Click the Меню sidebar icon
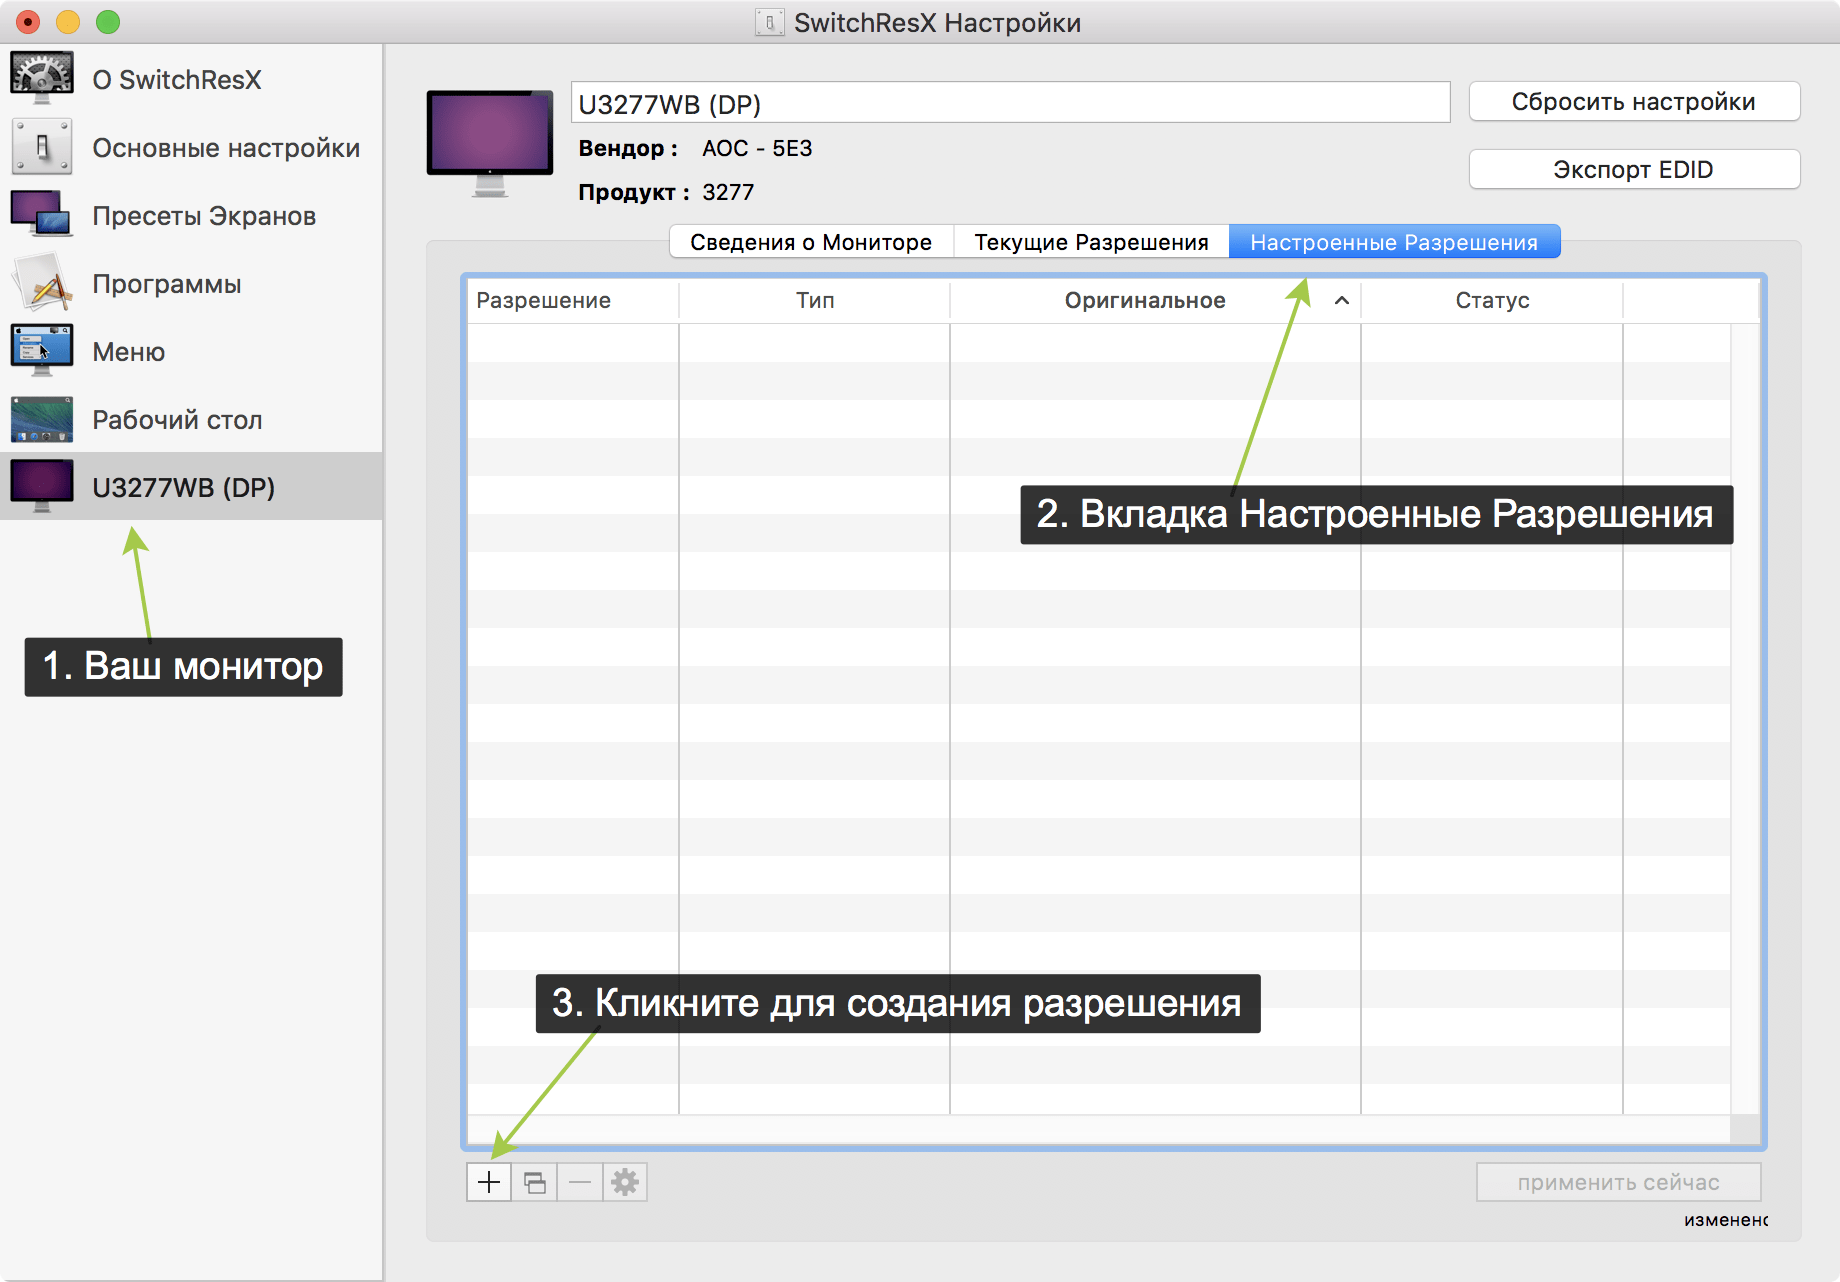This screenshot has height=1282, width=1840. 42,351
